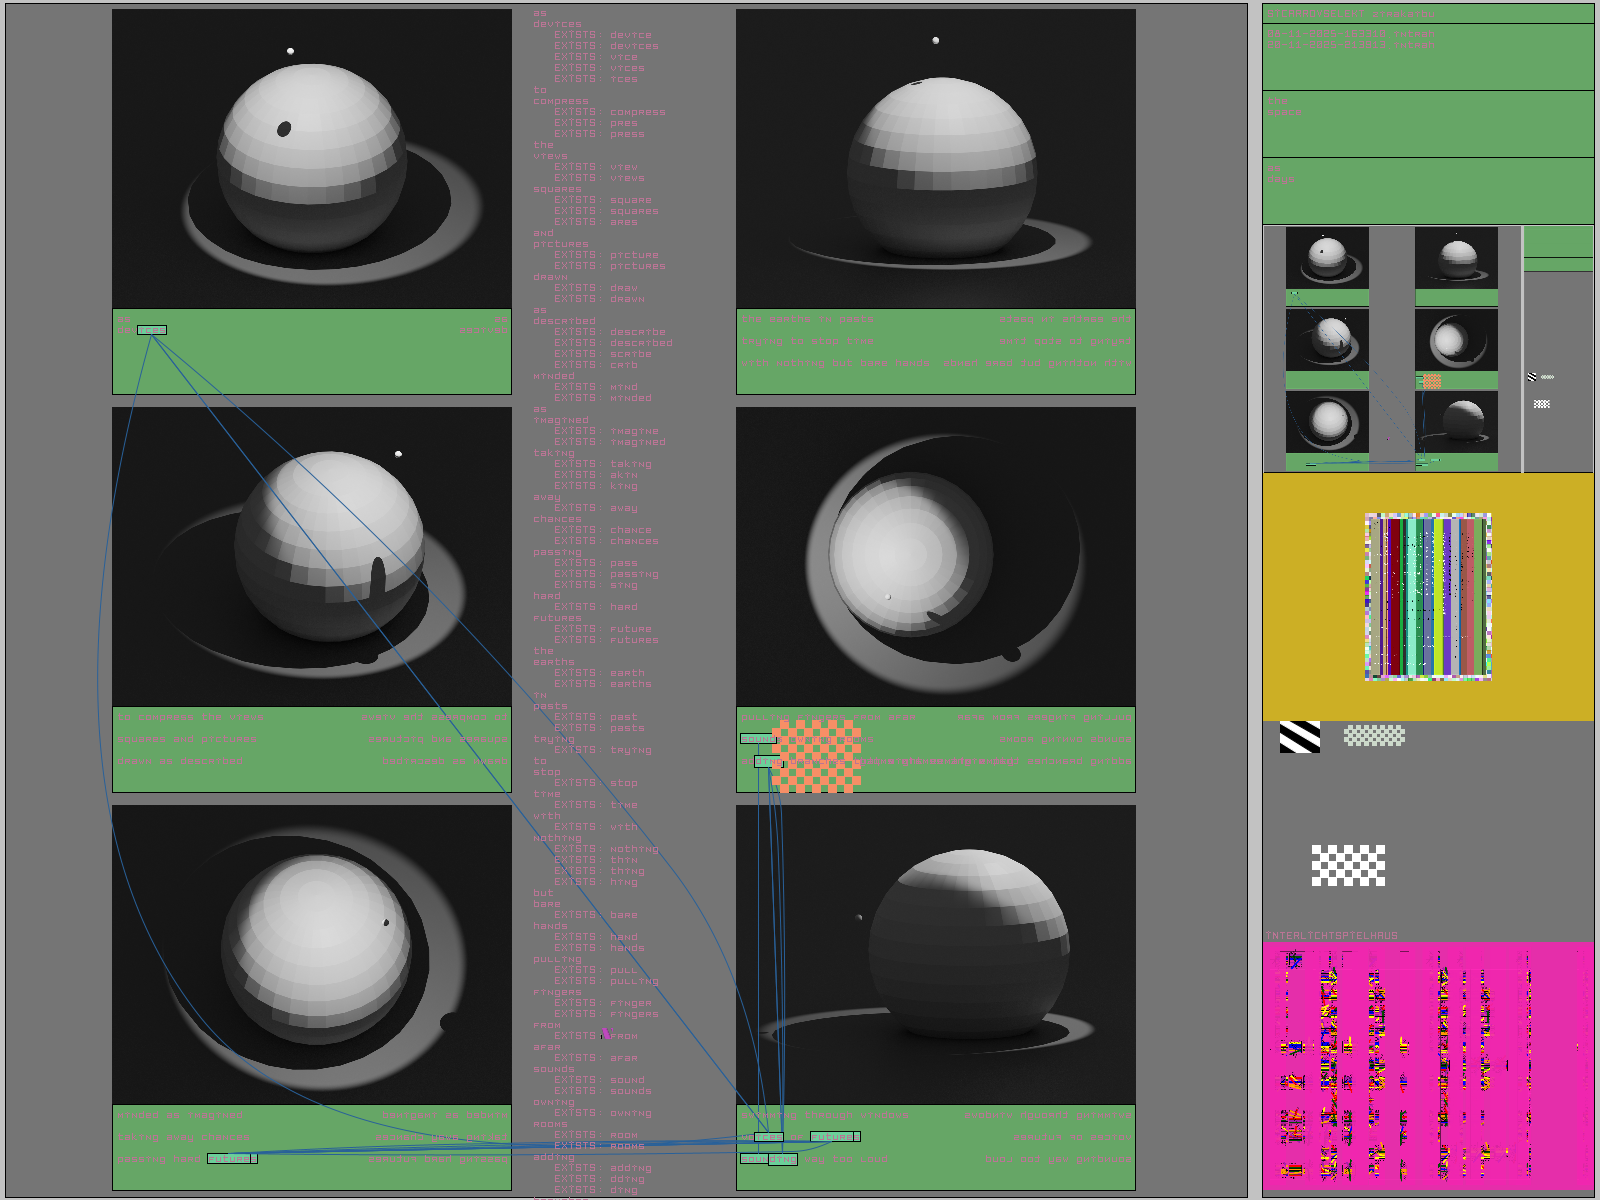Click the magenta glitch pattern panel
Screen dimensions: 1600x1200
point(1427,1066)
